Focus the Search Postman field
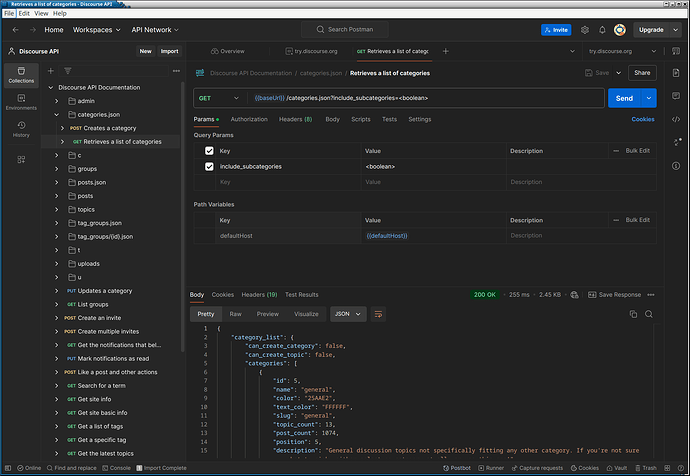The image size is (690, 476). point(345,29)
